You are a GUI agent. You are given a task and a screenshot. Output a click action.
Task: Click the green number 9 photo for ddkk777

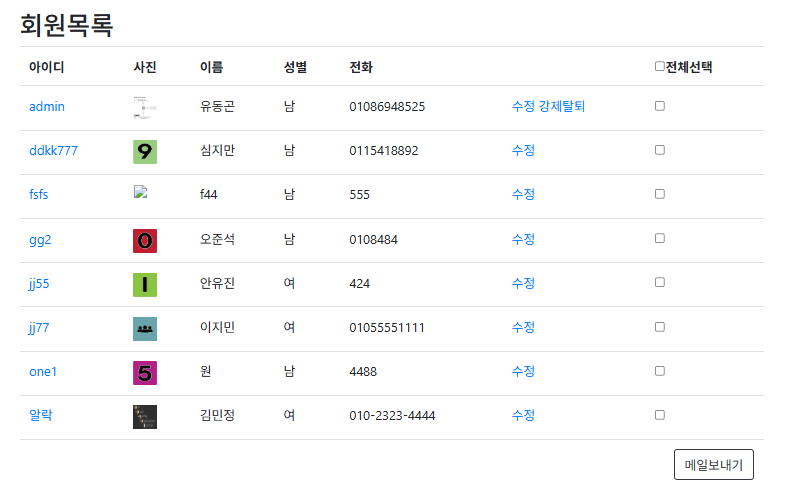(145, 152)
